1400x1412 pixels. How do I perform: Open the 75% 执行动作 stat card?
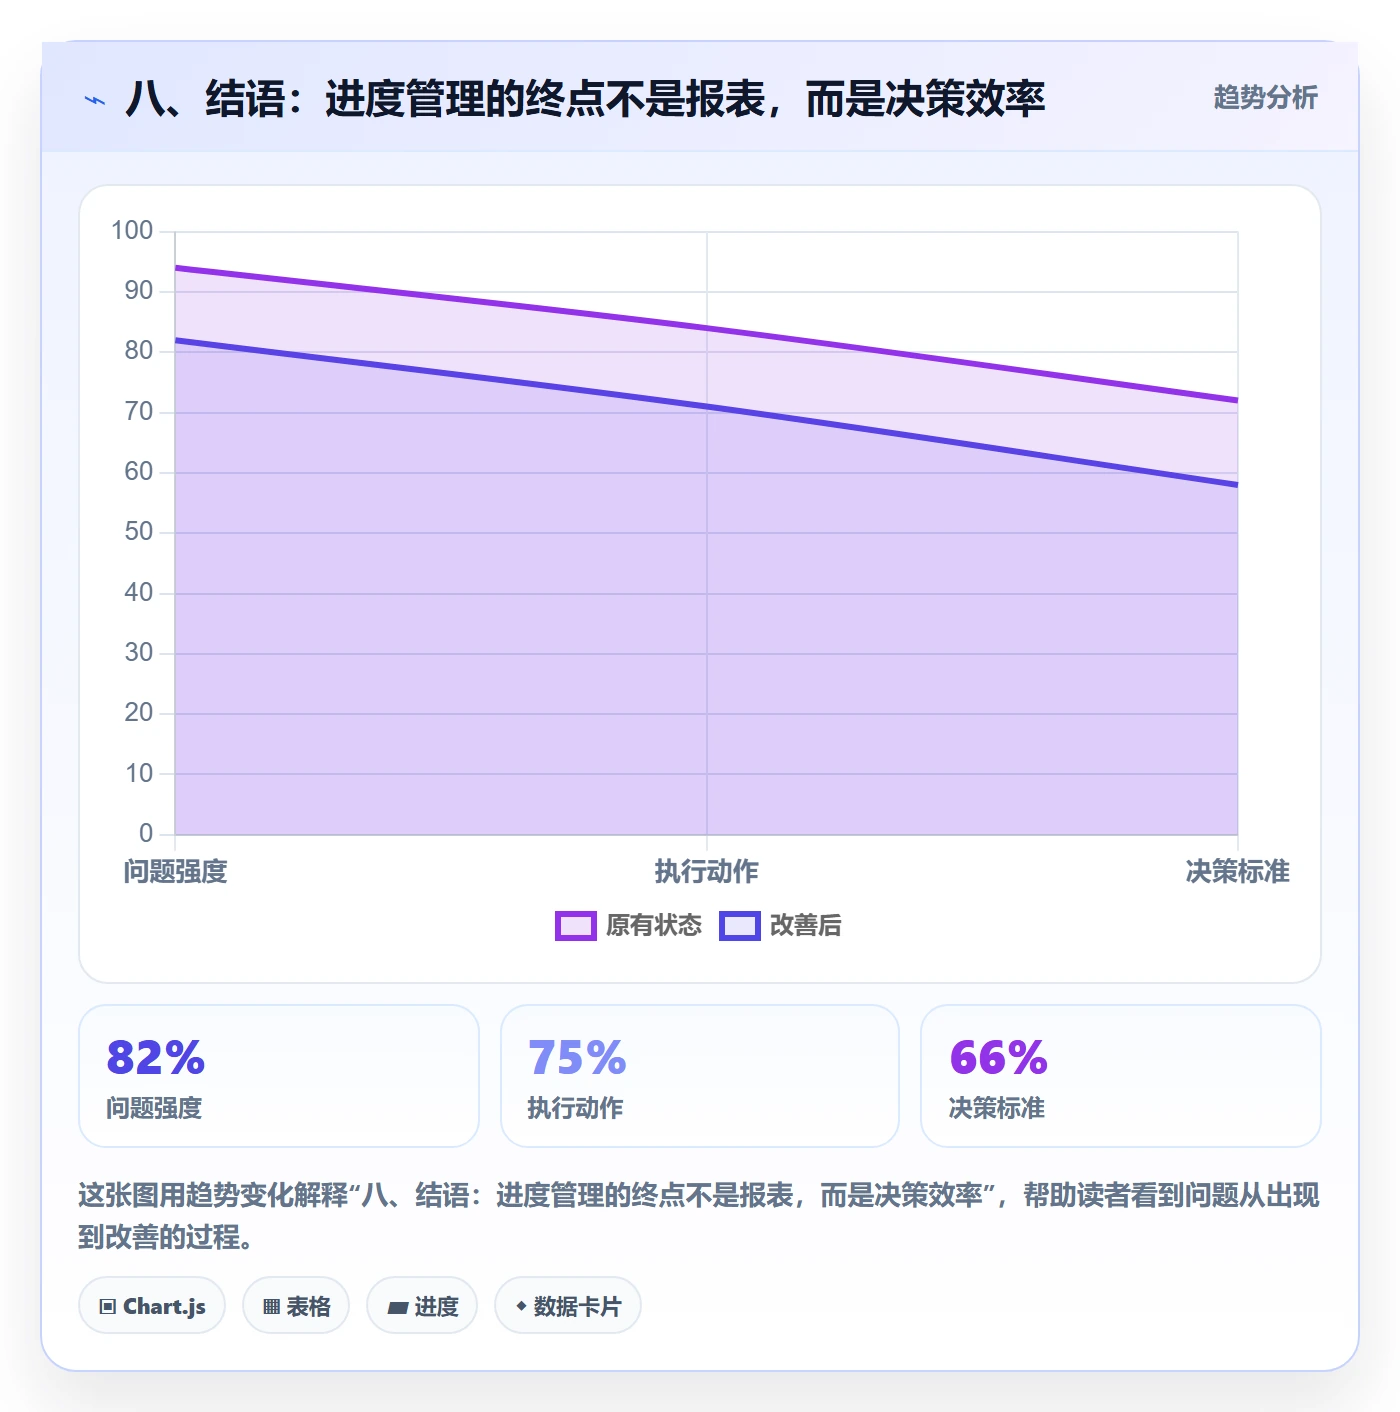click(x=700, y=1076)
